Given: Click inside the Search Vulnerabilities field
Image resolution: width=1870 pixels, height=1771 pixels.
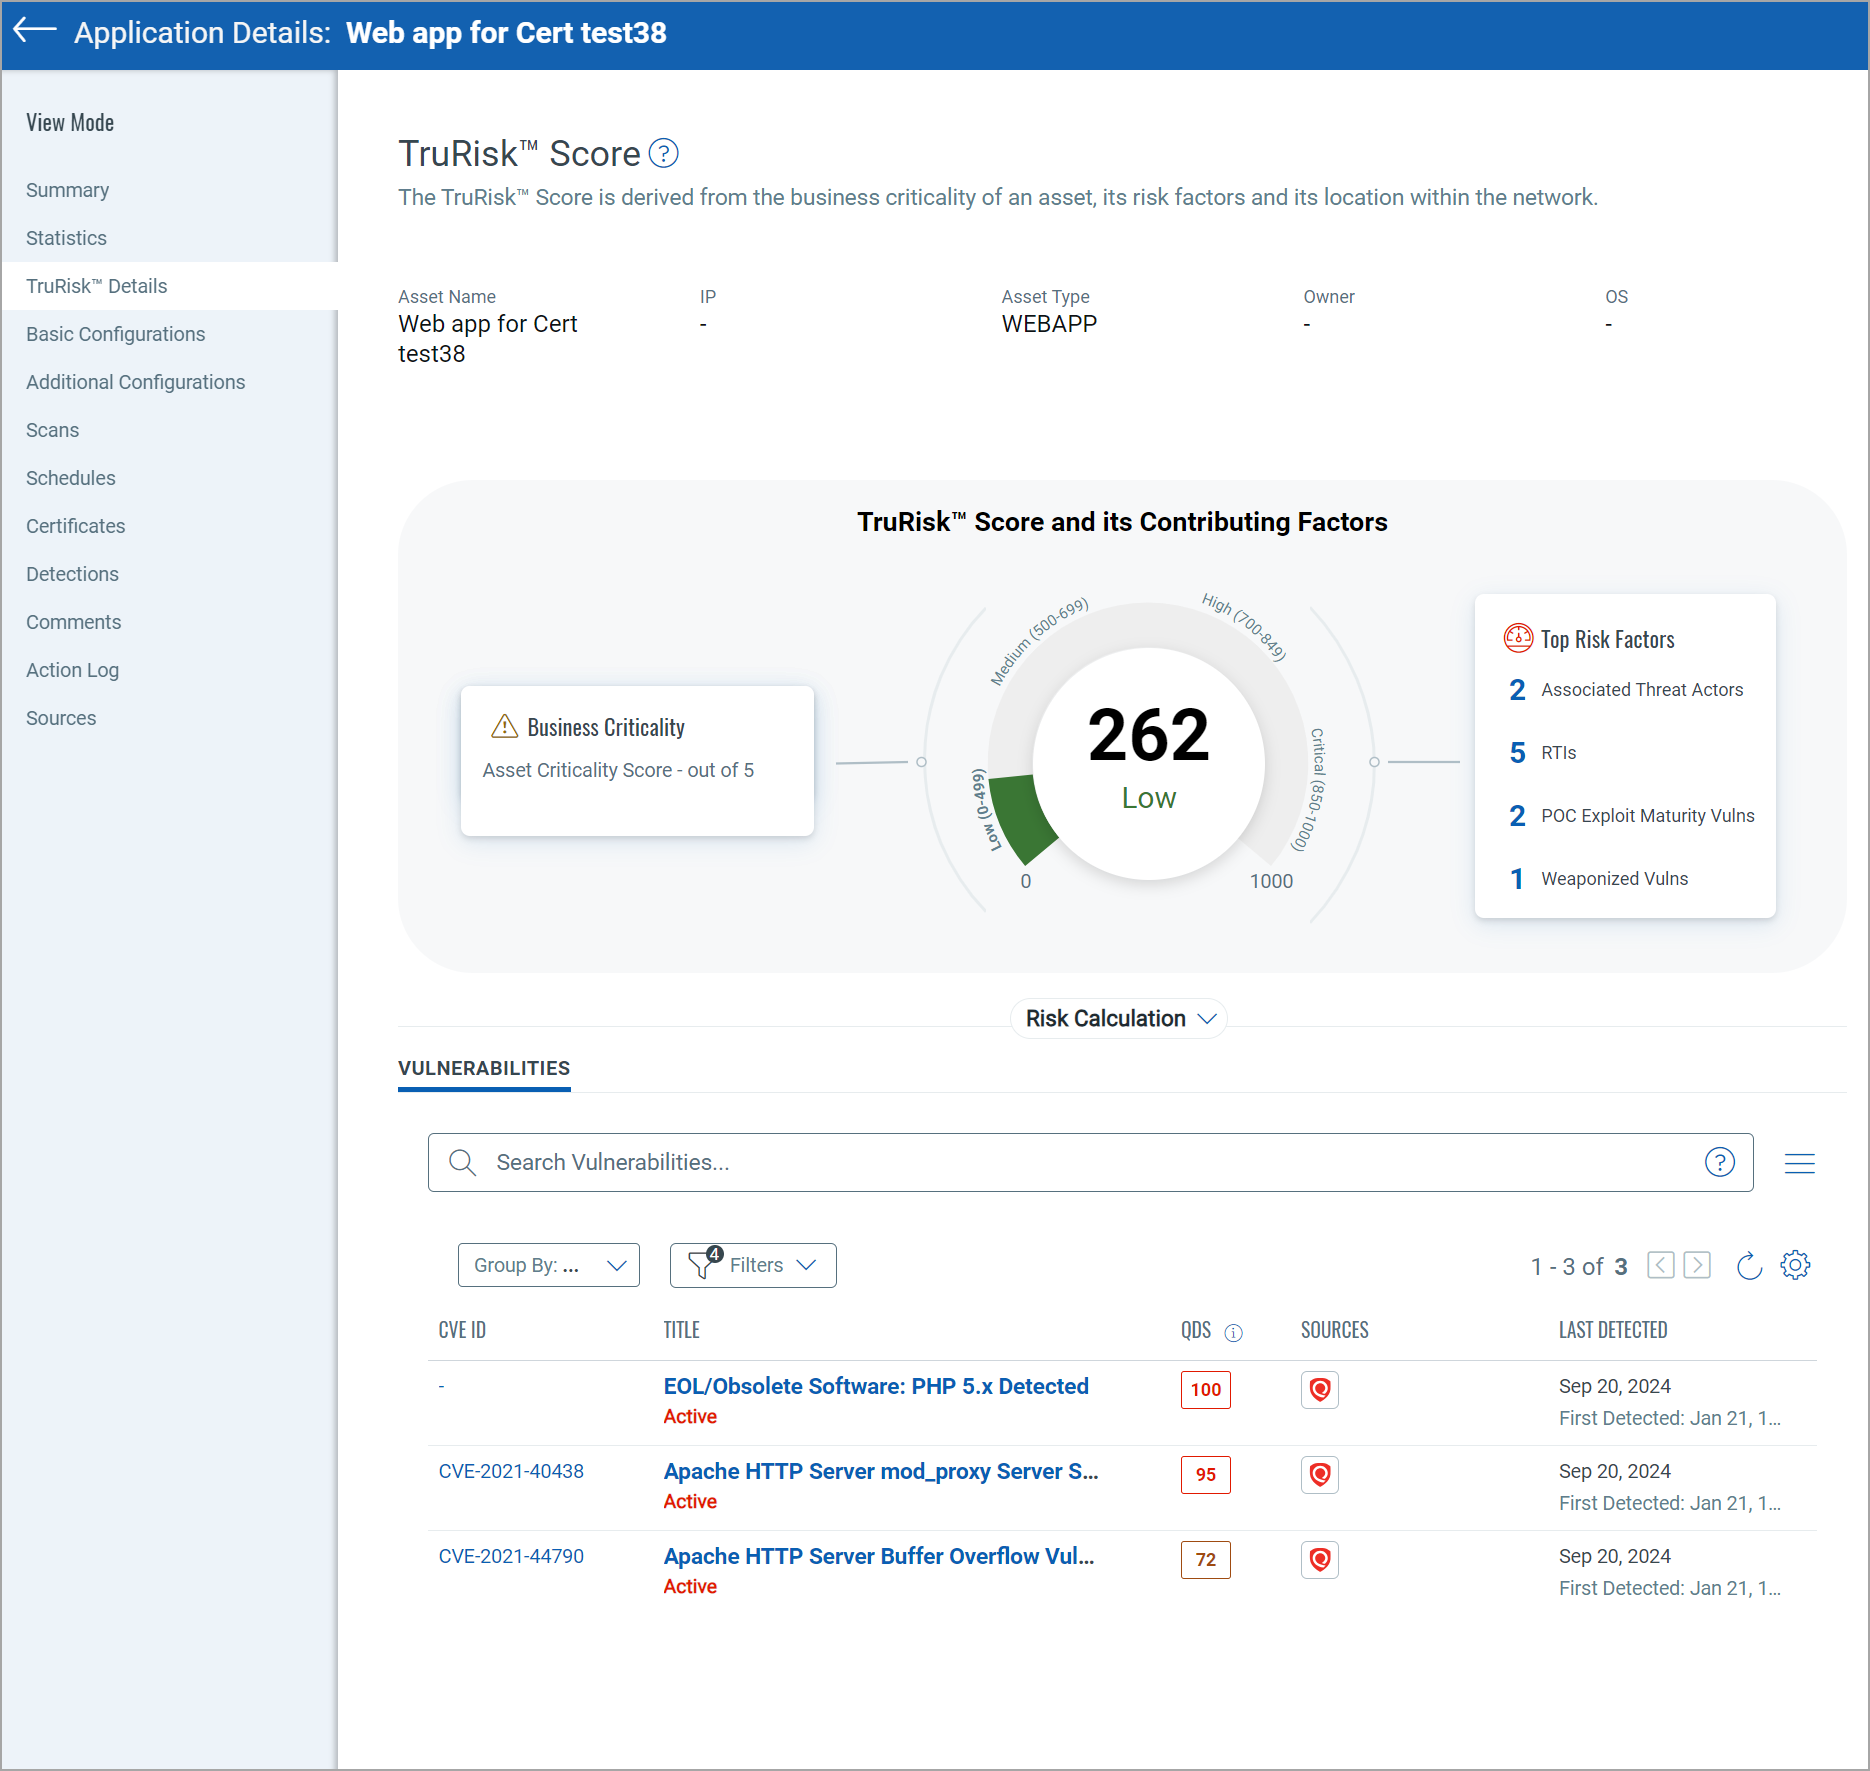Looking at the screenshot, I should [x=900, y=1162].
